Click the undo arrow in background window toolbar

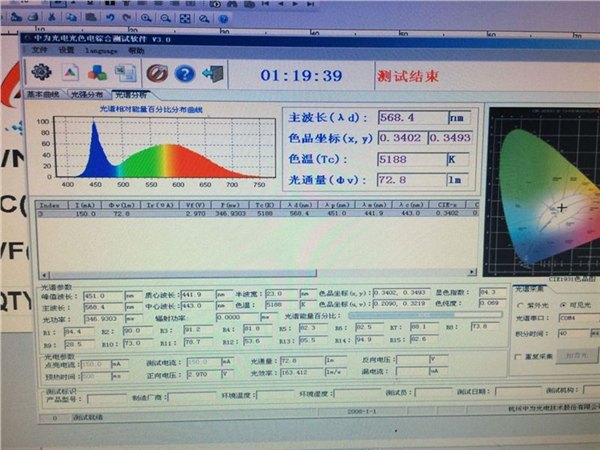[x=110, y=18]
